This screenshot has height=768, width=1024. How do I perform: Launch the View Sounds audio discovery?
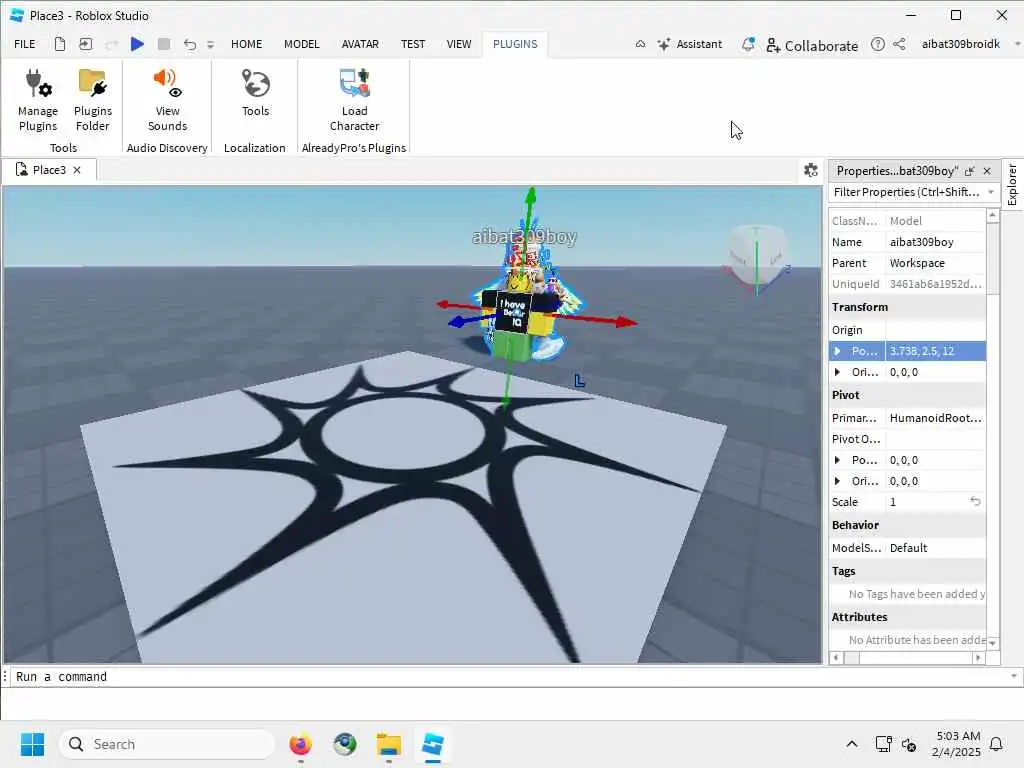tap(167, 101)
